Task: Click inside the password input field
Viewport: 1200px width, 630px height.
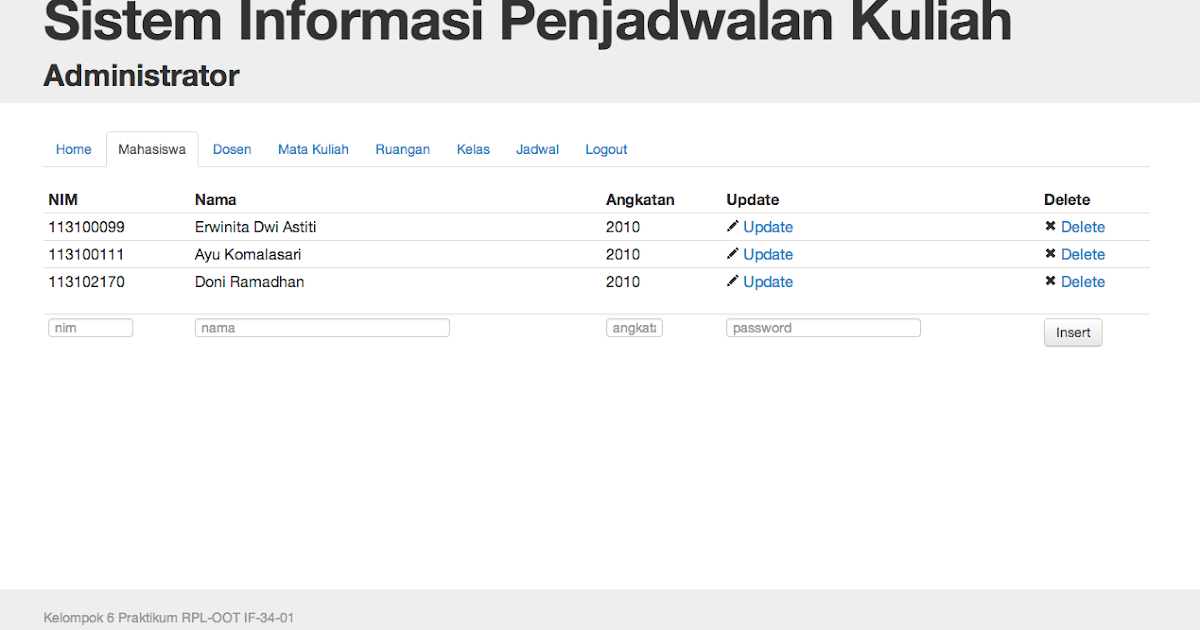Action: click(822, 327)
